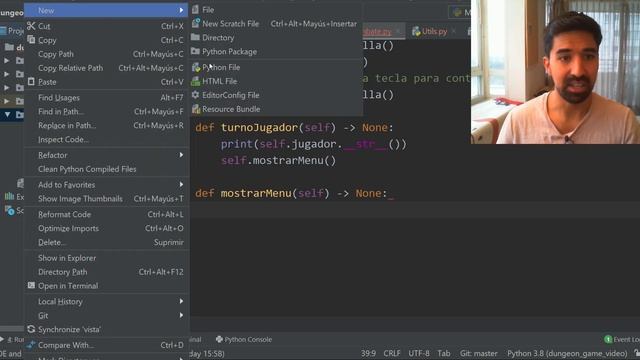Screen dimensions: 640x360
Task: Select Copy Relative Path
Action: point(106,68)
